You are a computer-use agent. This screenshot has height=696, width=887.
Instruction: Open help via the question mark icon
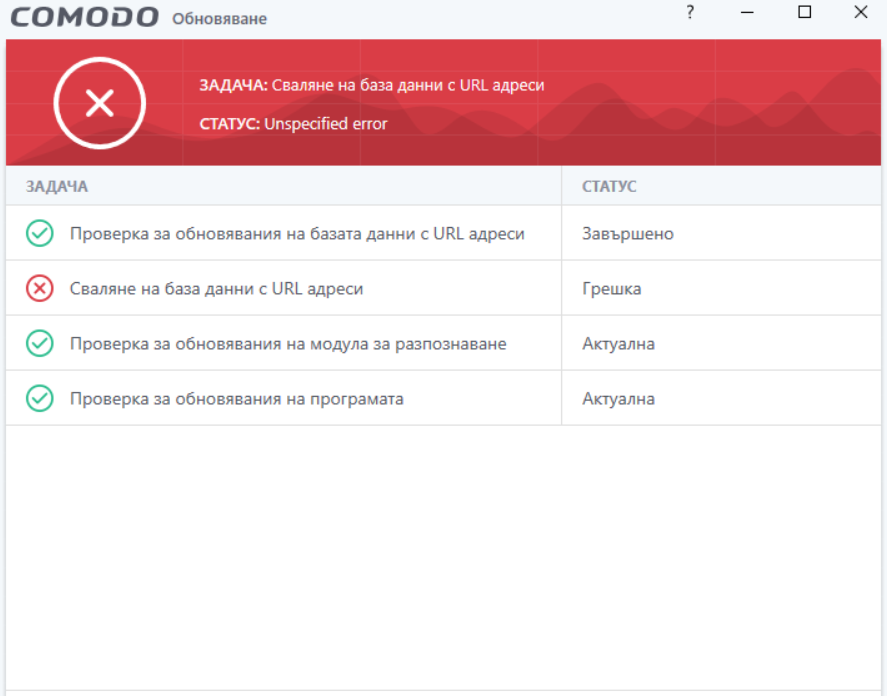point(690,12)
